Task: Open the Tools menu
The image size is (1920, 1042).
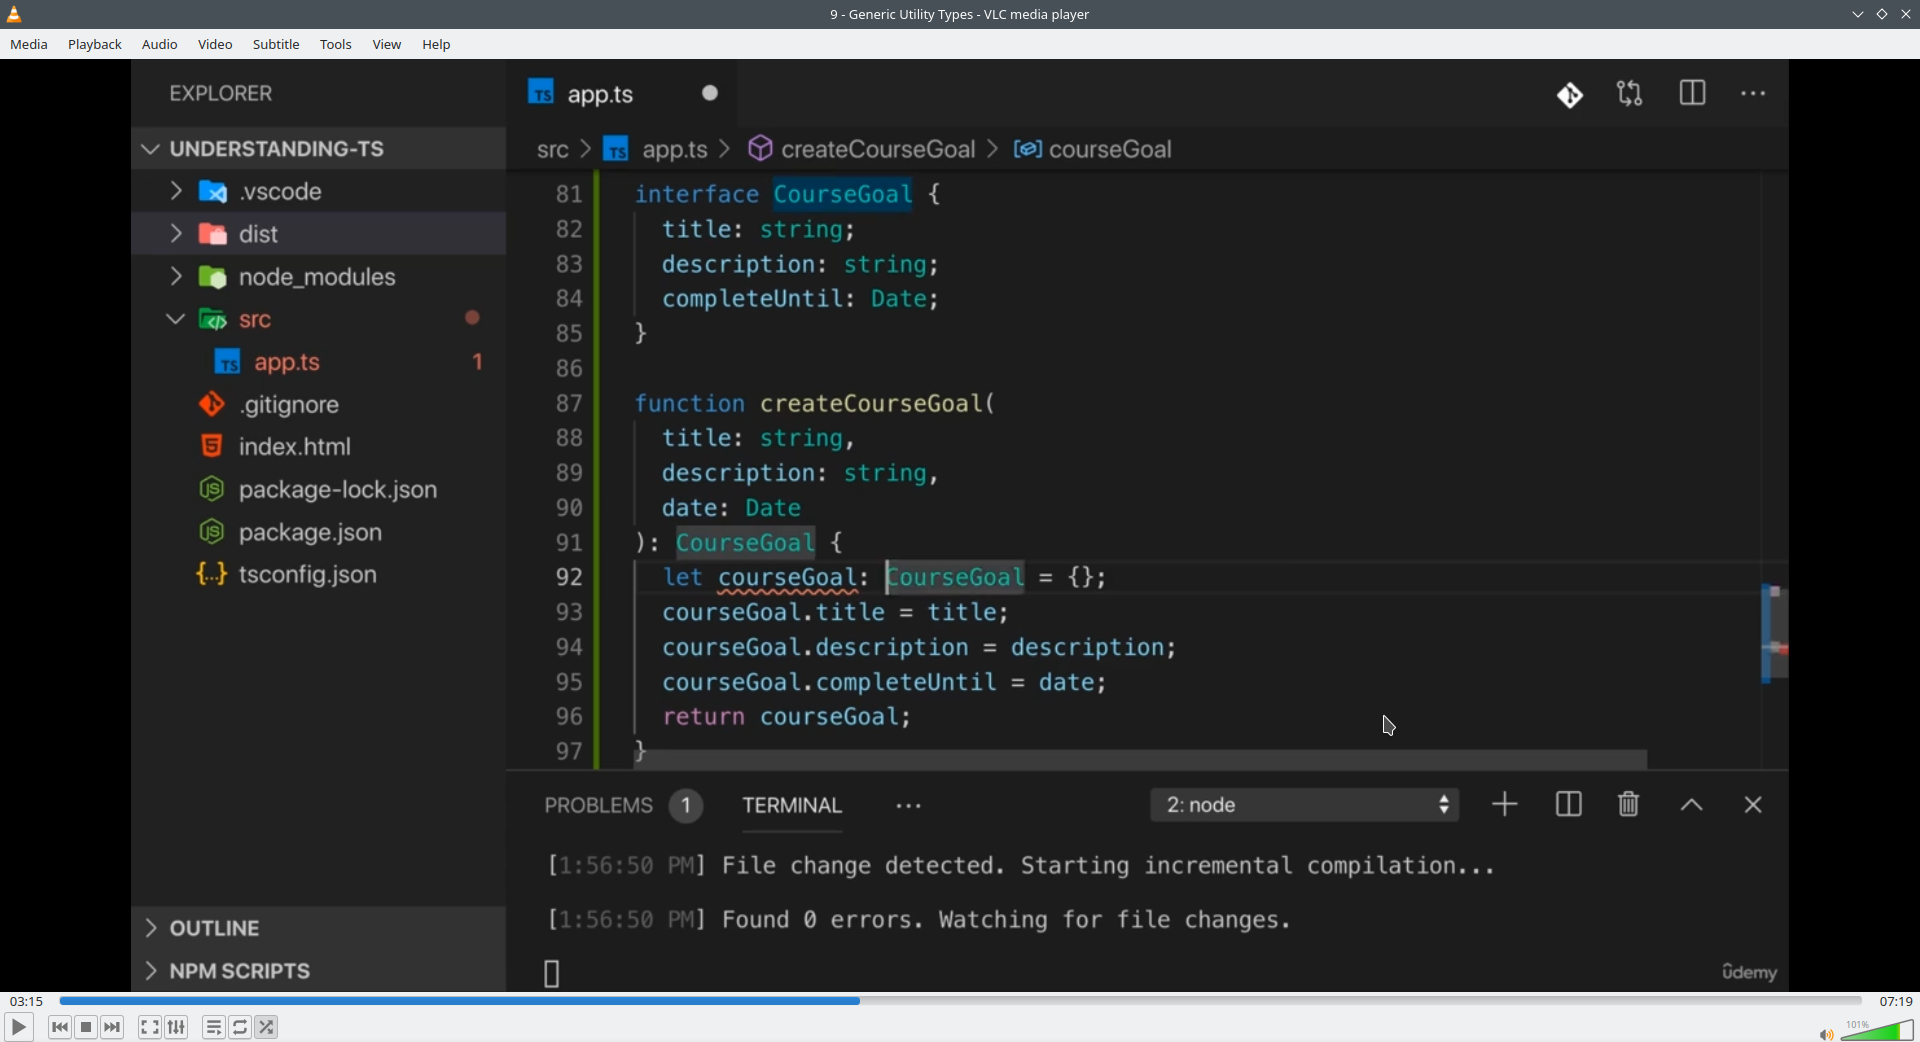Action: (336, 44)
